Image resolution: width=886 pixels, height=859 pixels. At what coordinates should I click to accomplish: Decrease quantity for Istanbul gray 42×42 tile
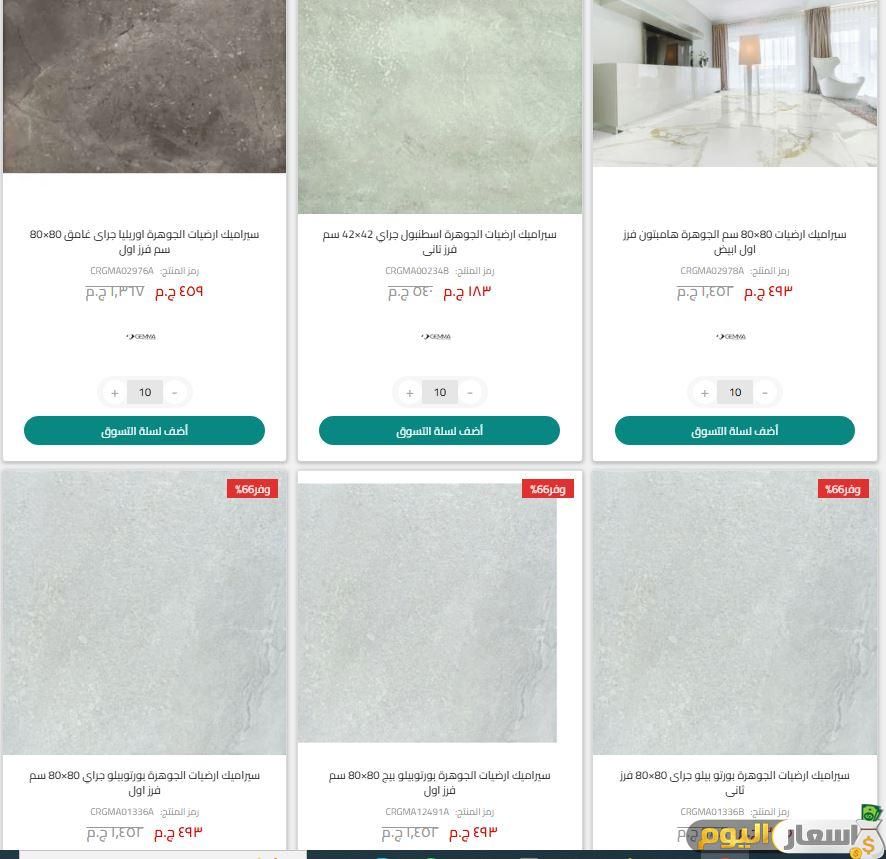(470, 393)
